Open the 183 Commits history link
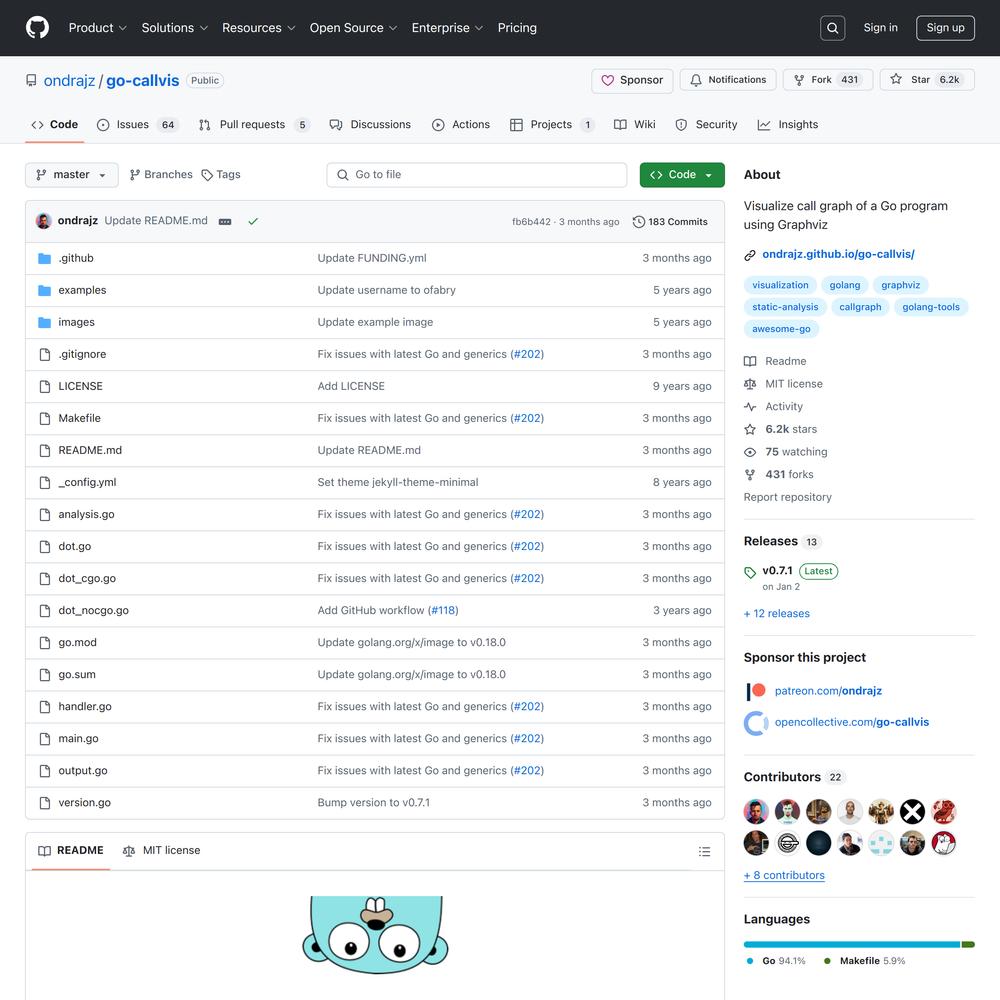The height and width of the screenshot is (1000, 1000). coord(670,222)
